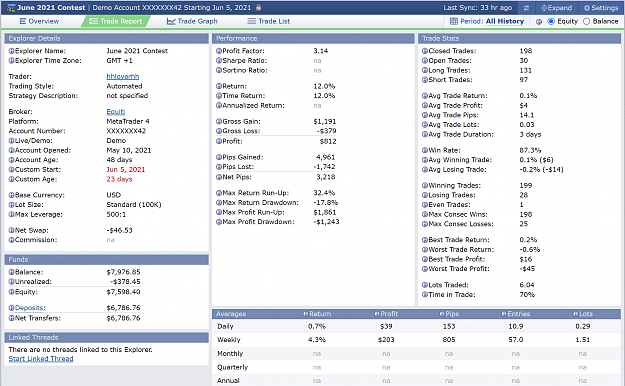Select the Trade Report tab
This screenshot has width=625, height=386.
[x=116, y=21]
